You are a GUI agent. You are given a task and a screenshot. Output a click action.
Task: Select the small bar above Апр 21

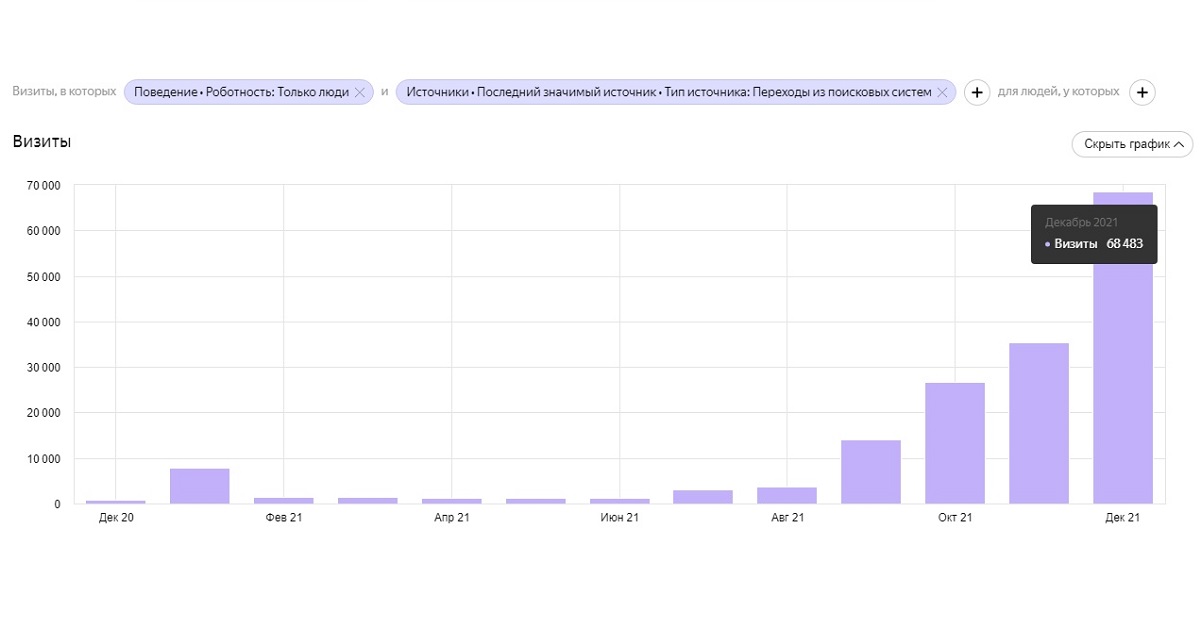451,500
